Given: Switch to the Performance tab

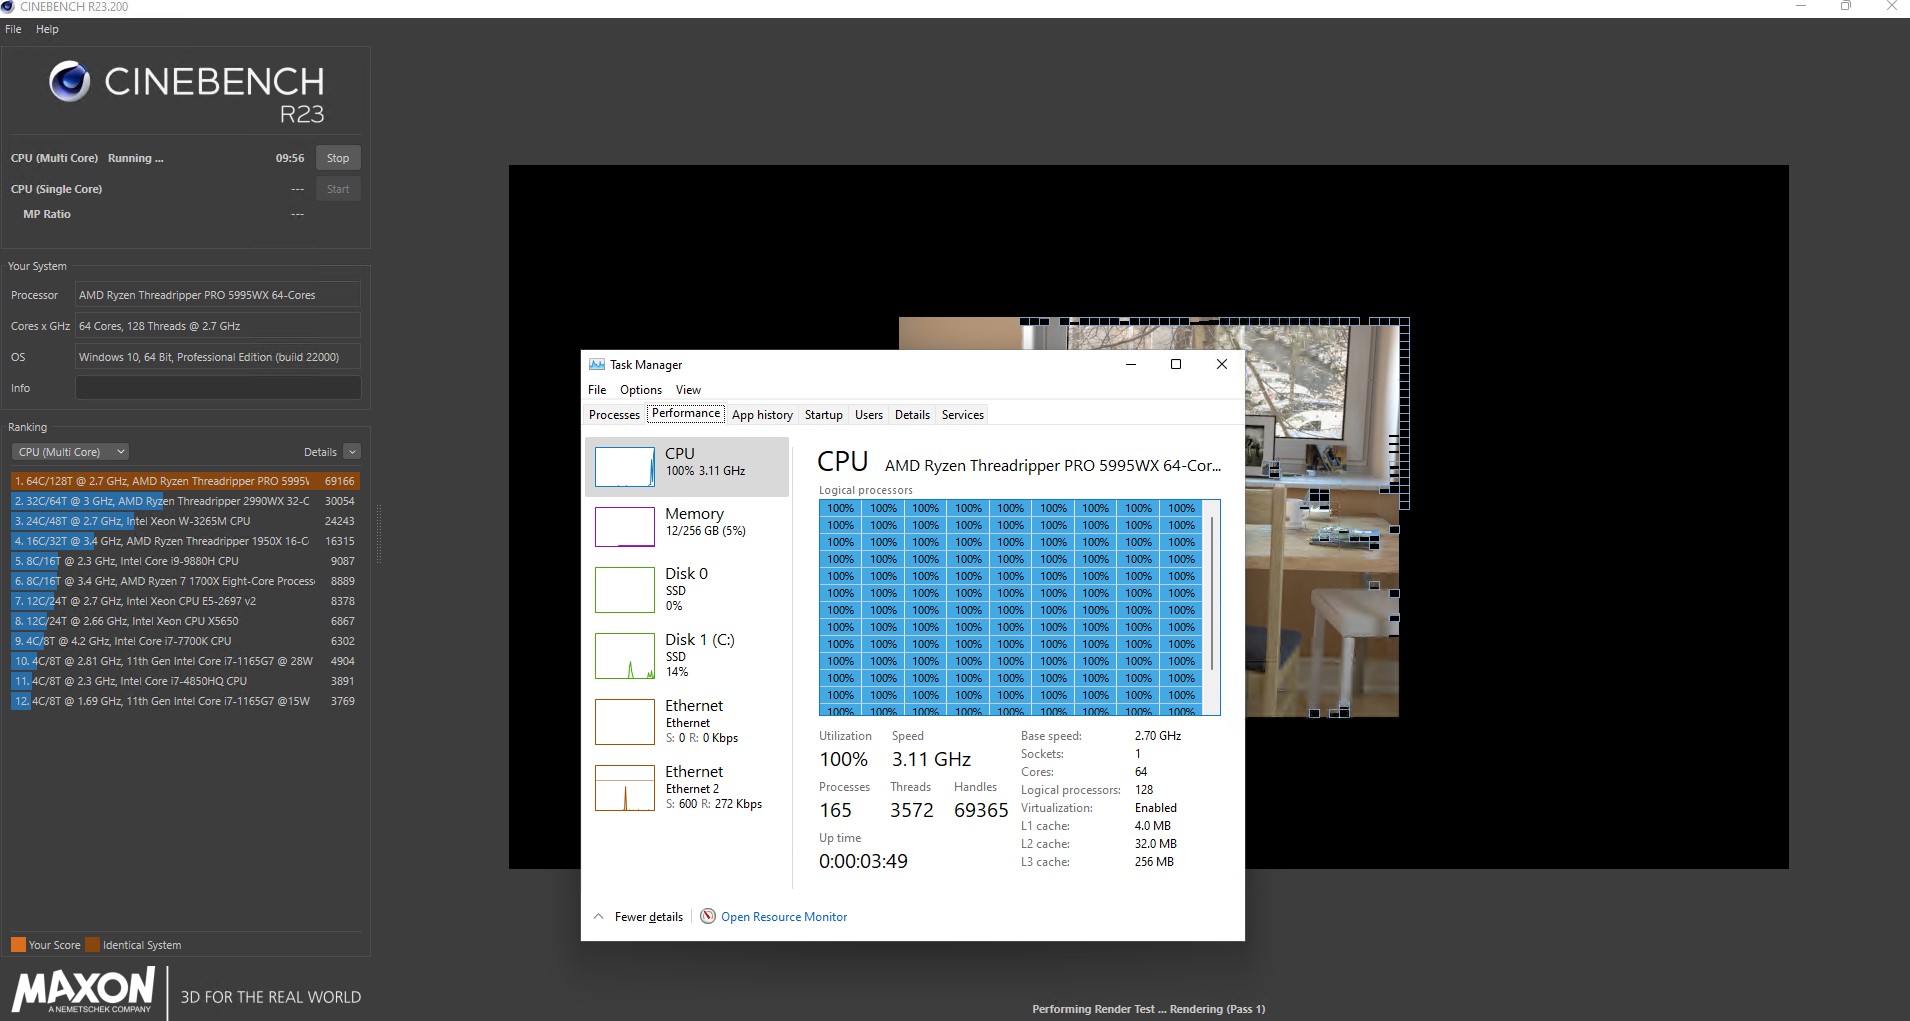Looking at the screenshot, I should tap(686, 414).
